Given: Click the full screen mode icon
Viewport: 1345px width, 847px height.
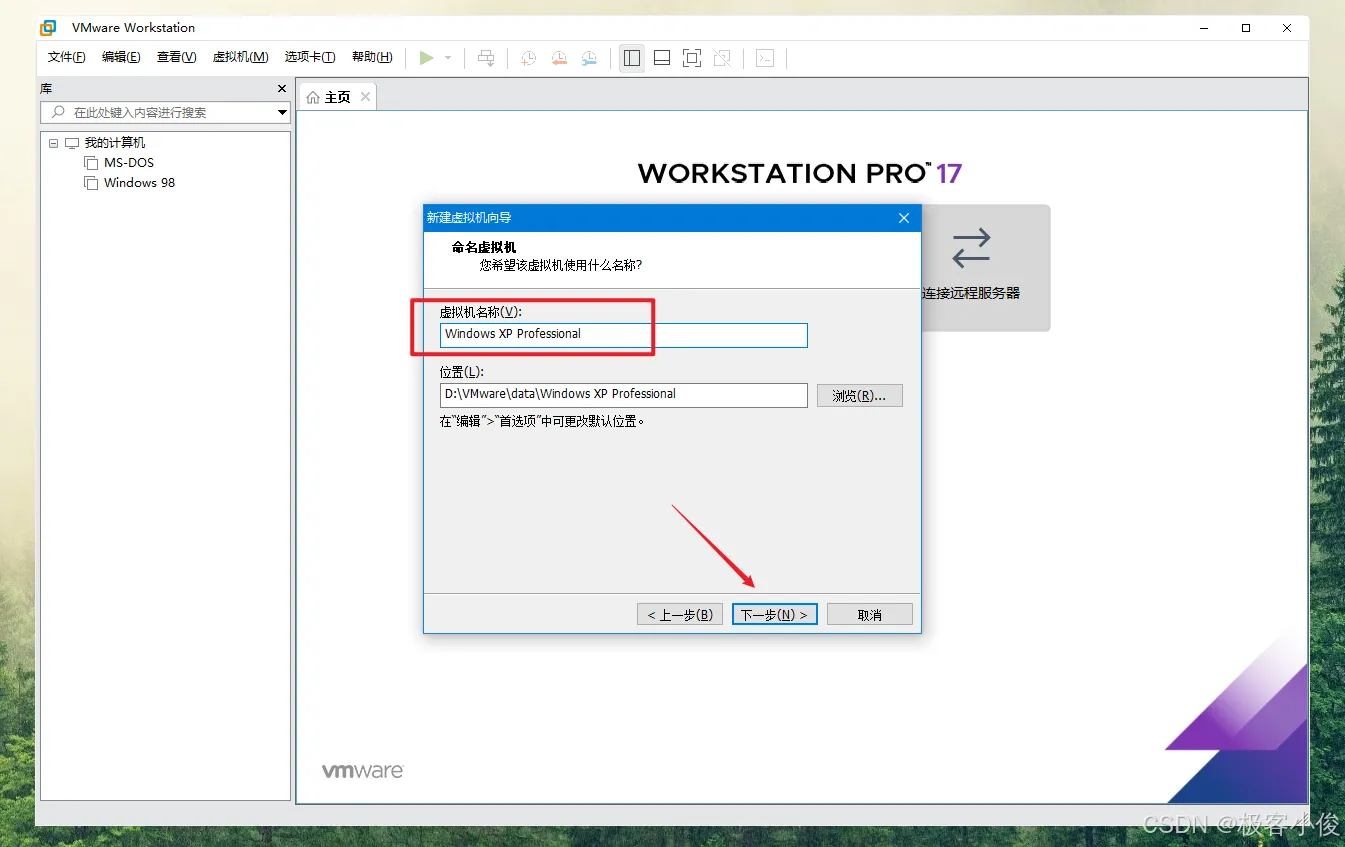Looking at the screenshot, I should click(x=692, y=58).
